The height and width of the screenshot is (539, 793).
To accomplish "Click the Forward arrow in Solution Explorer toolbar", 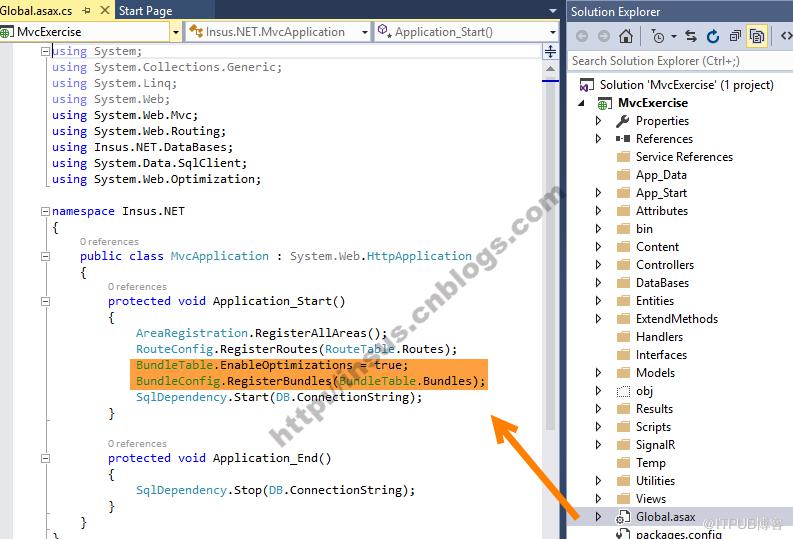I will click(x=604, y=36).
